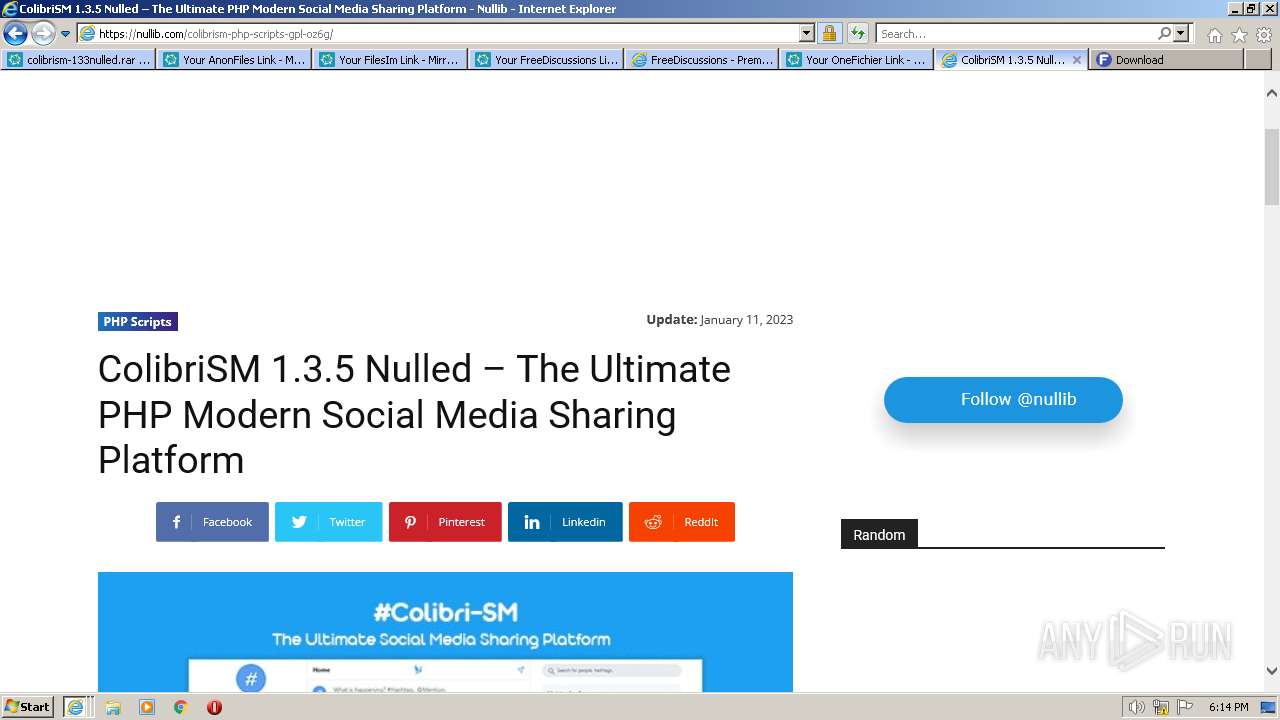The image size is (1280, 720).
Task: Open the volume speaker tray icon
Action: (x=1136, y=707)
